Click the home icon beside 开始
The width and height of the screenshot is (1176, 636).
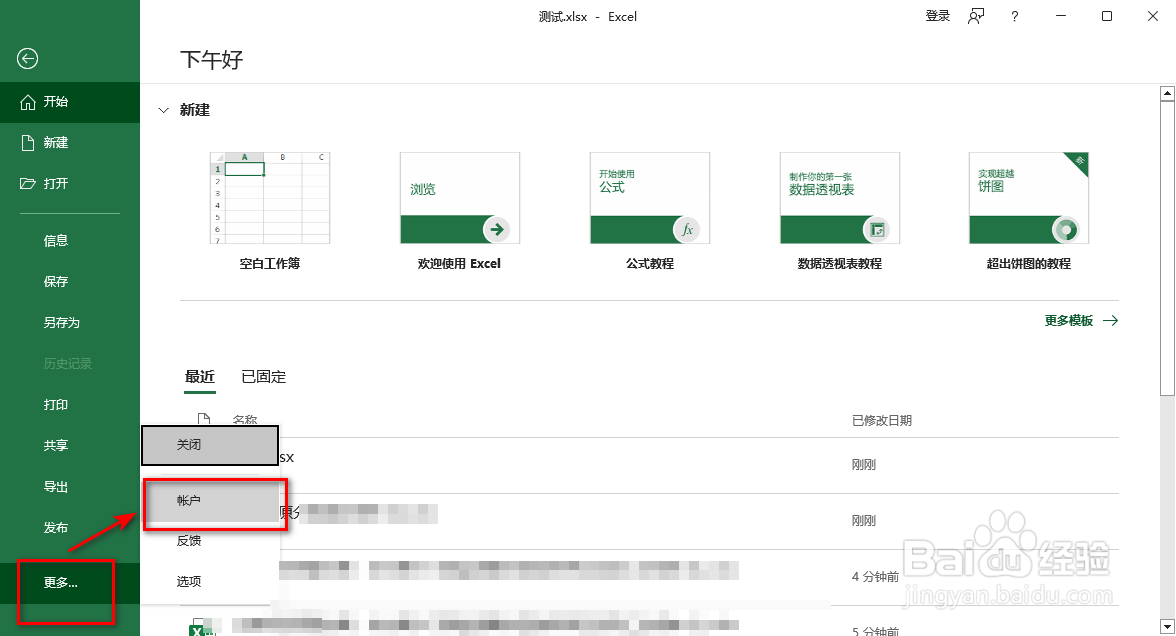[x=28, y=102]
